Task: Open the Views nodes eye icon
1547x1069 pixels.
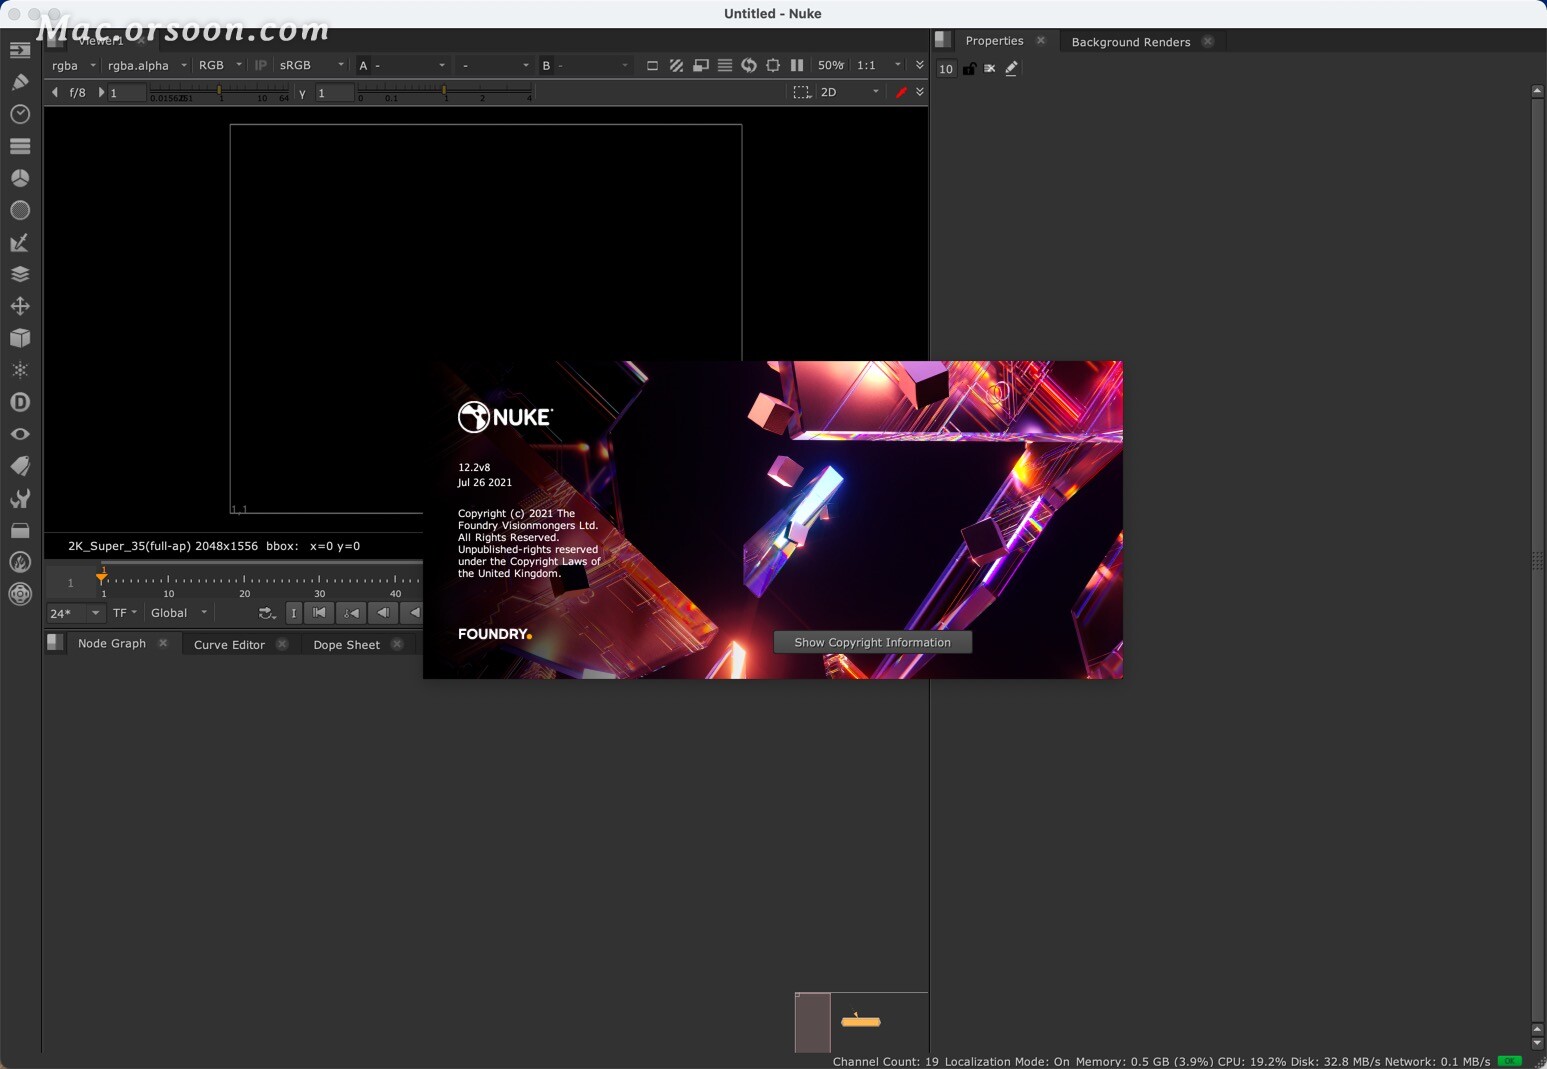Action: click(20, 434)
